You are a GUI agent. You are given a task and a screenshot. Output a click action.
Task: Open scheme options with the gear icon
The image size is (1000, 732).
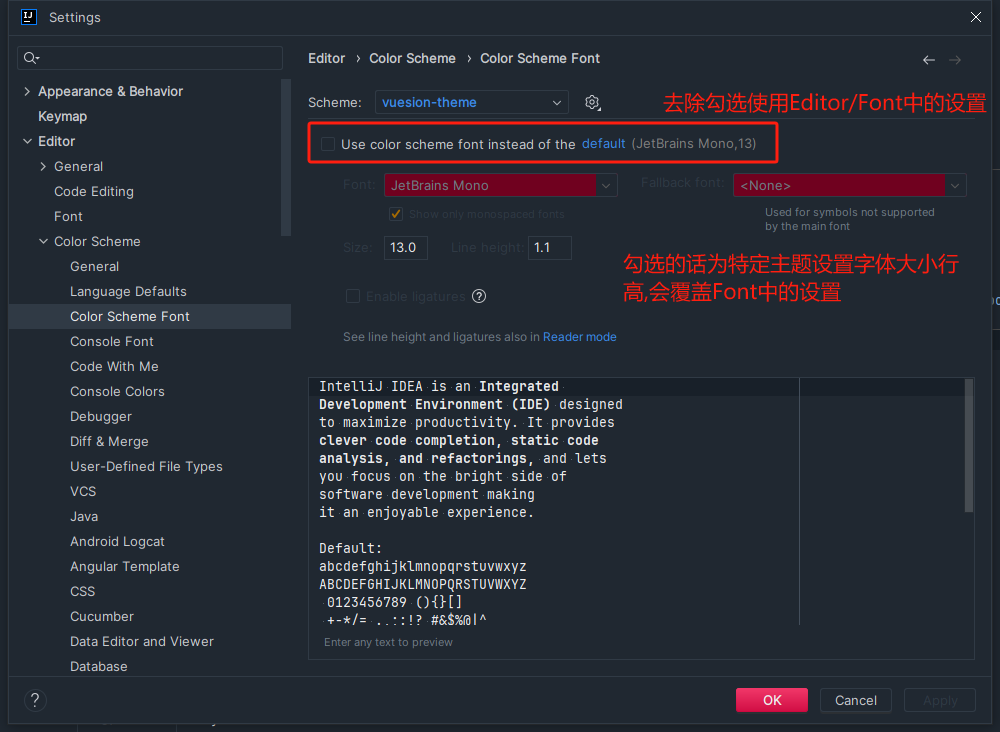click(x=592, y=102)
